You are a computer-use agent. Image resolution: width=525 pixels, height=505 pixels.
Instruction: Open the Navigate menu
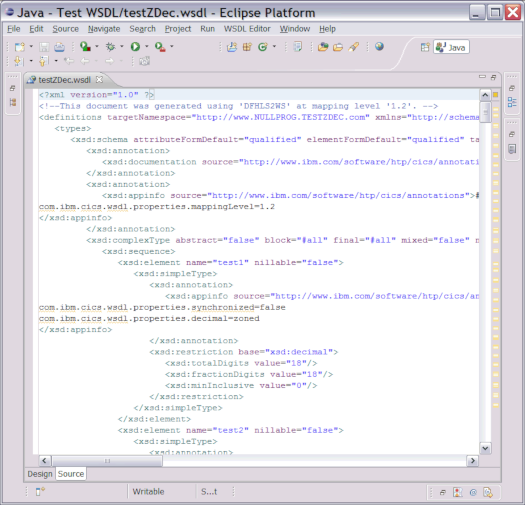pyautogui.click(x=104, y=29)
